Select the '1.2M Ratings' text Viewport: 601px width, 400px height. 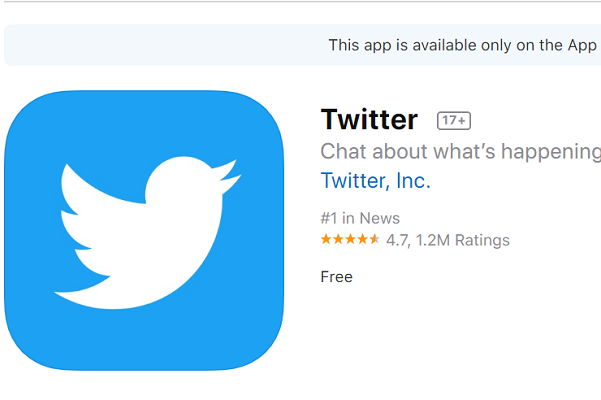pos(463,240)
